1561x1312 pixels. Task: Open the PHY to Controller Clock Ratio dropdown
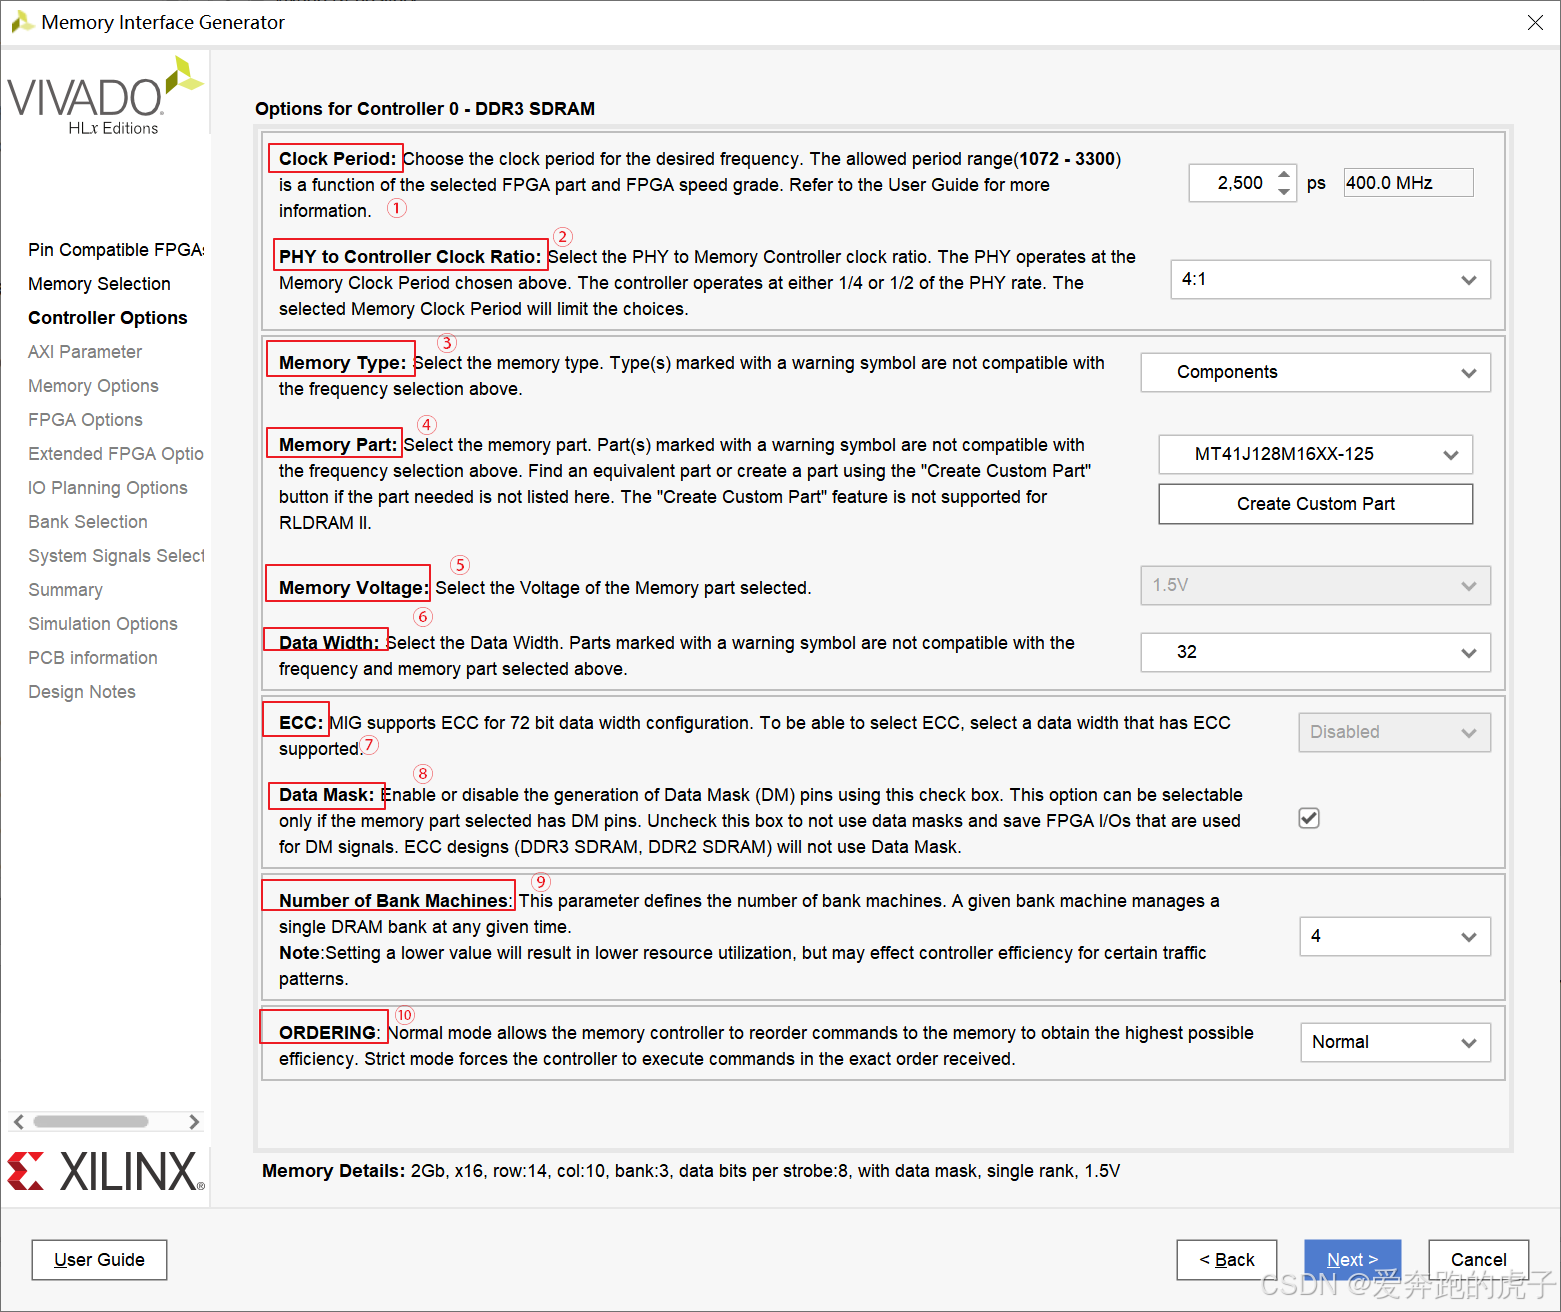pyautogui.click(x=1330, y=279)
